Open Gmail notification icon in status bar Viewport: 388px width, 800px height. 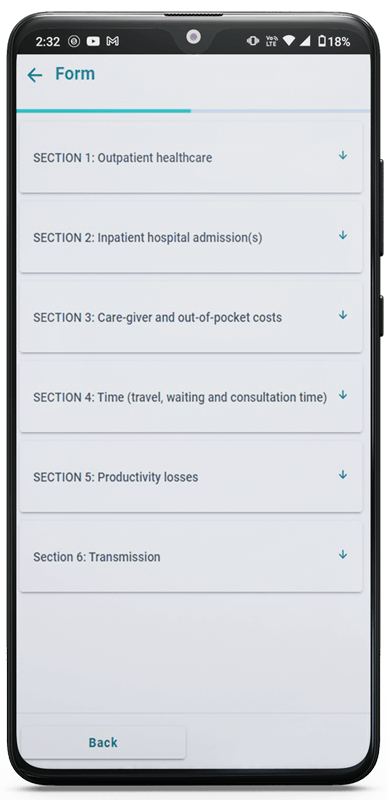click(x=112, y=41)
